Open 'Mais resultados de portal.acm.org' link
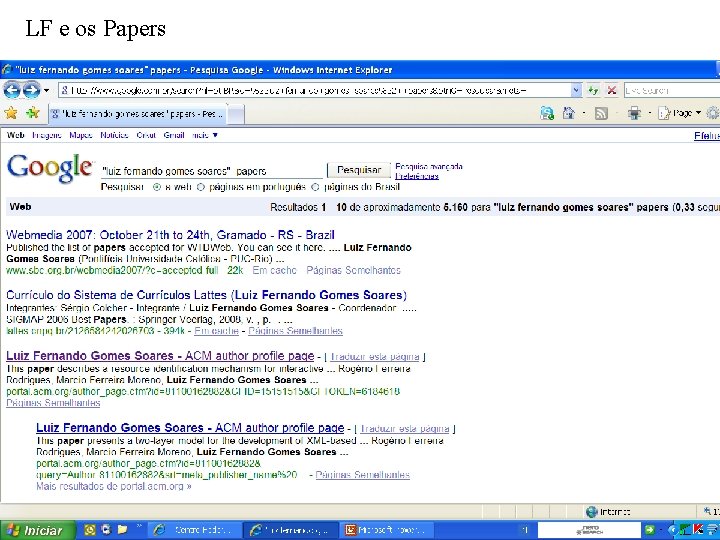Viewport: 720px width, 540px height. (114, 486)
